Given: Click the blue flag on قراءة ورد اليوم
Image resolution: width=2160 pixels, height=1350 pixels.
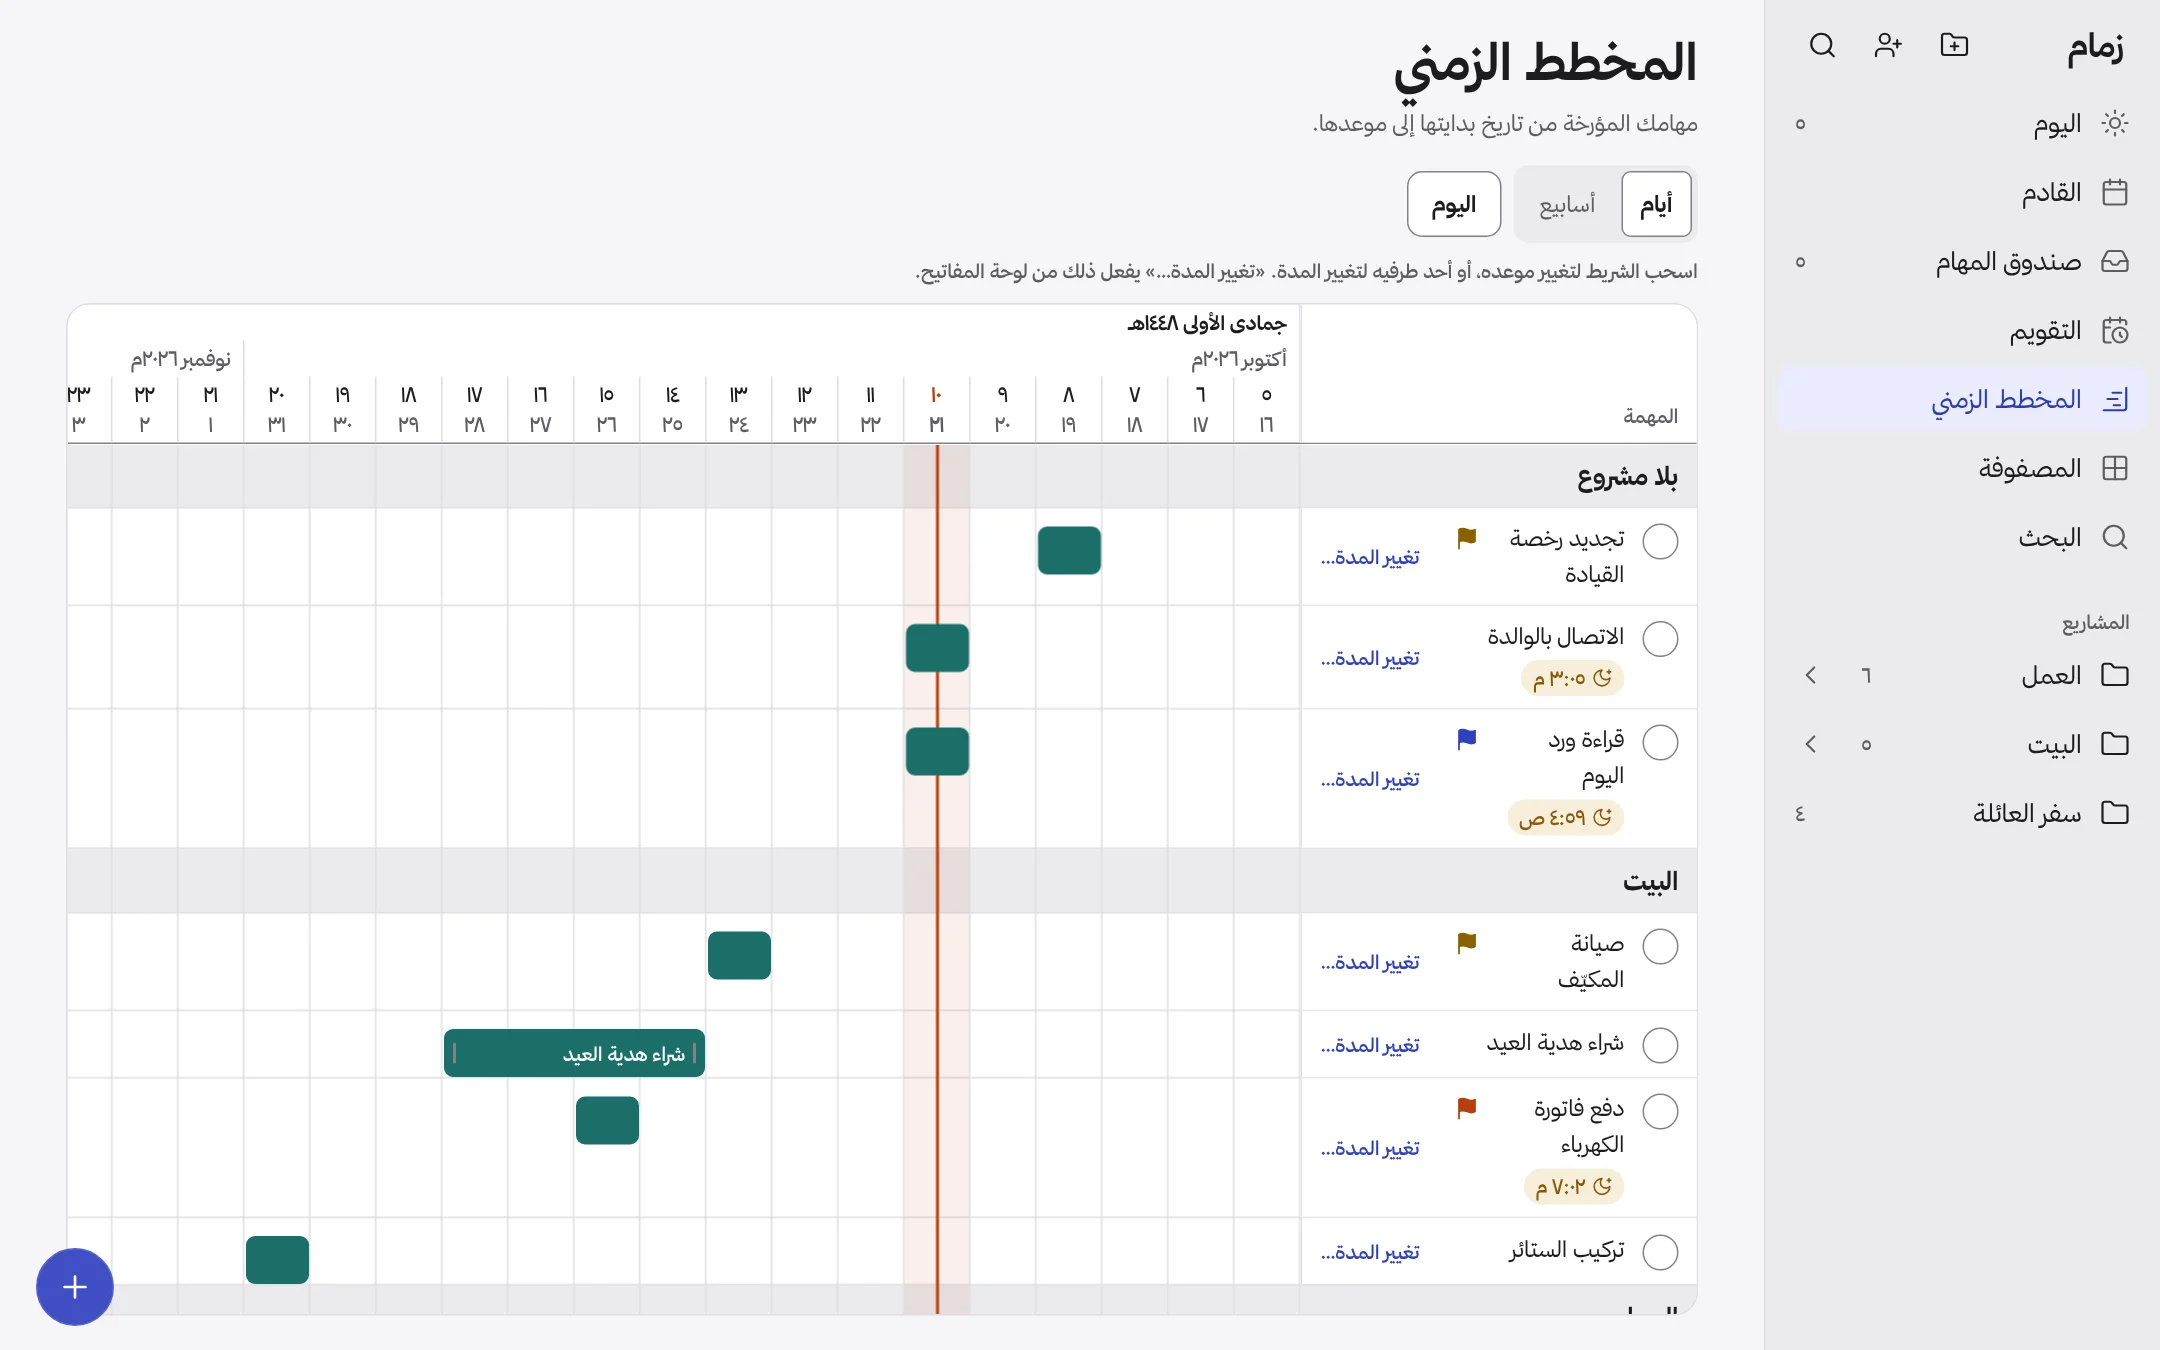Looking at the screenshot, I should [x=1467, y=739].
